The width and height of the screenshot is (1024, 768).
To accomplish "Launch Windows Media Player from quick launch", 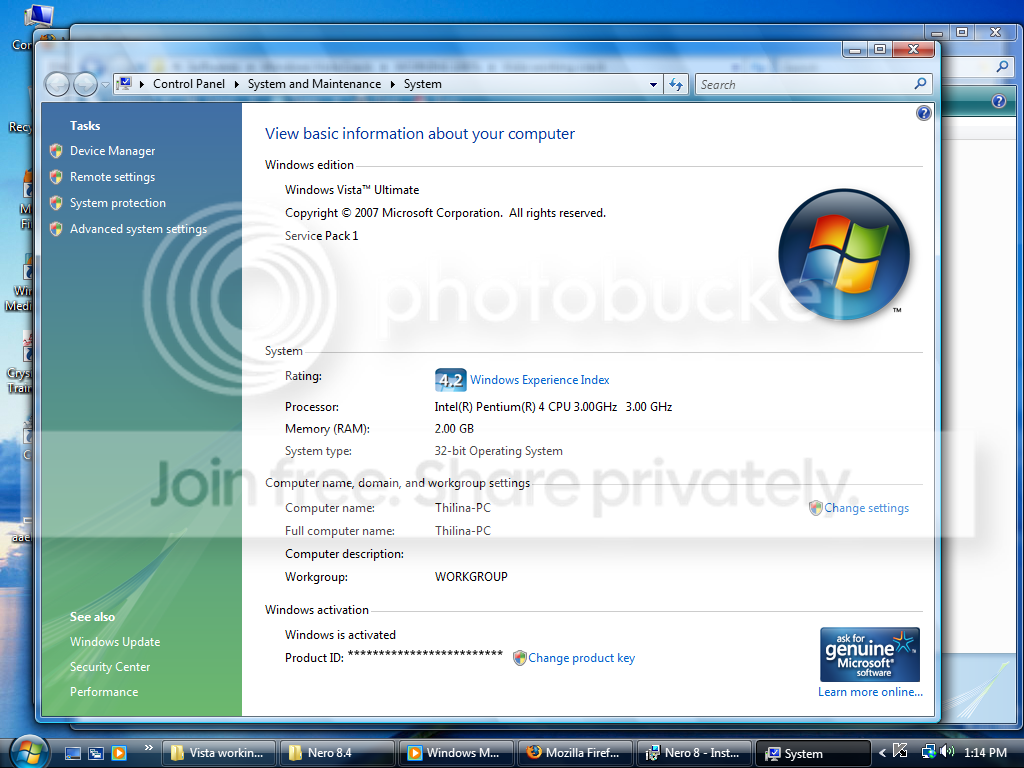I will [119, 753].
